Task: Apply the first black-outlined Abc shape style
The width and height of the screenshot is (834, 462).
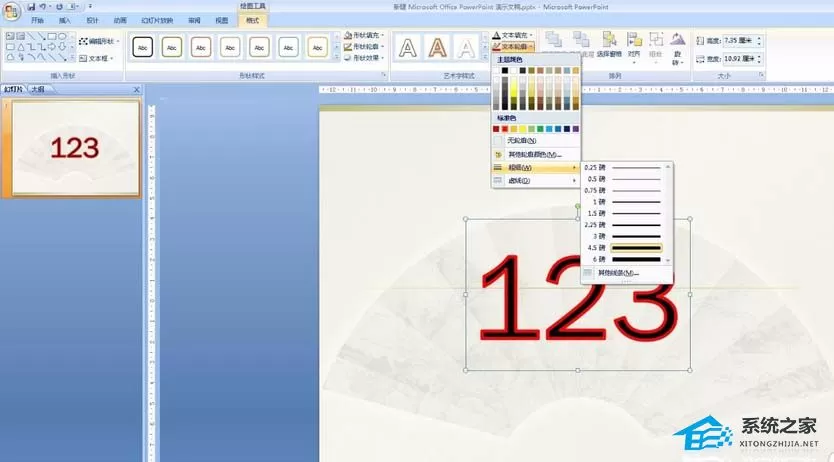Action: pos(143,47)
